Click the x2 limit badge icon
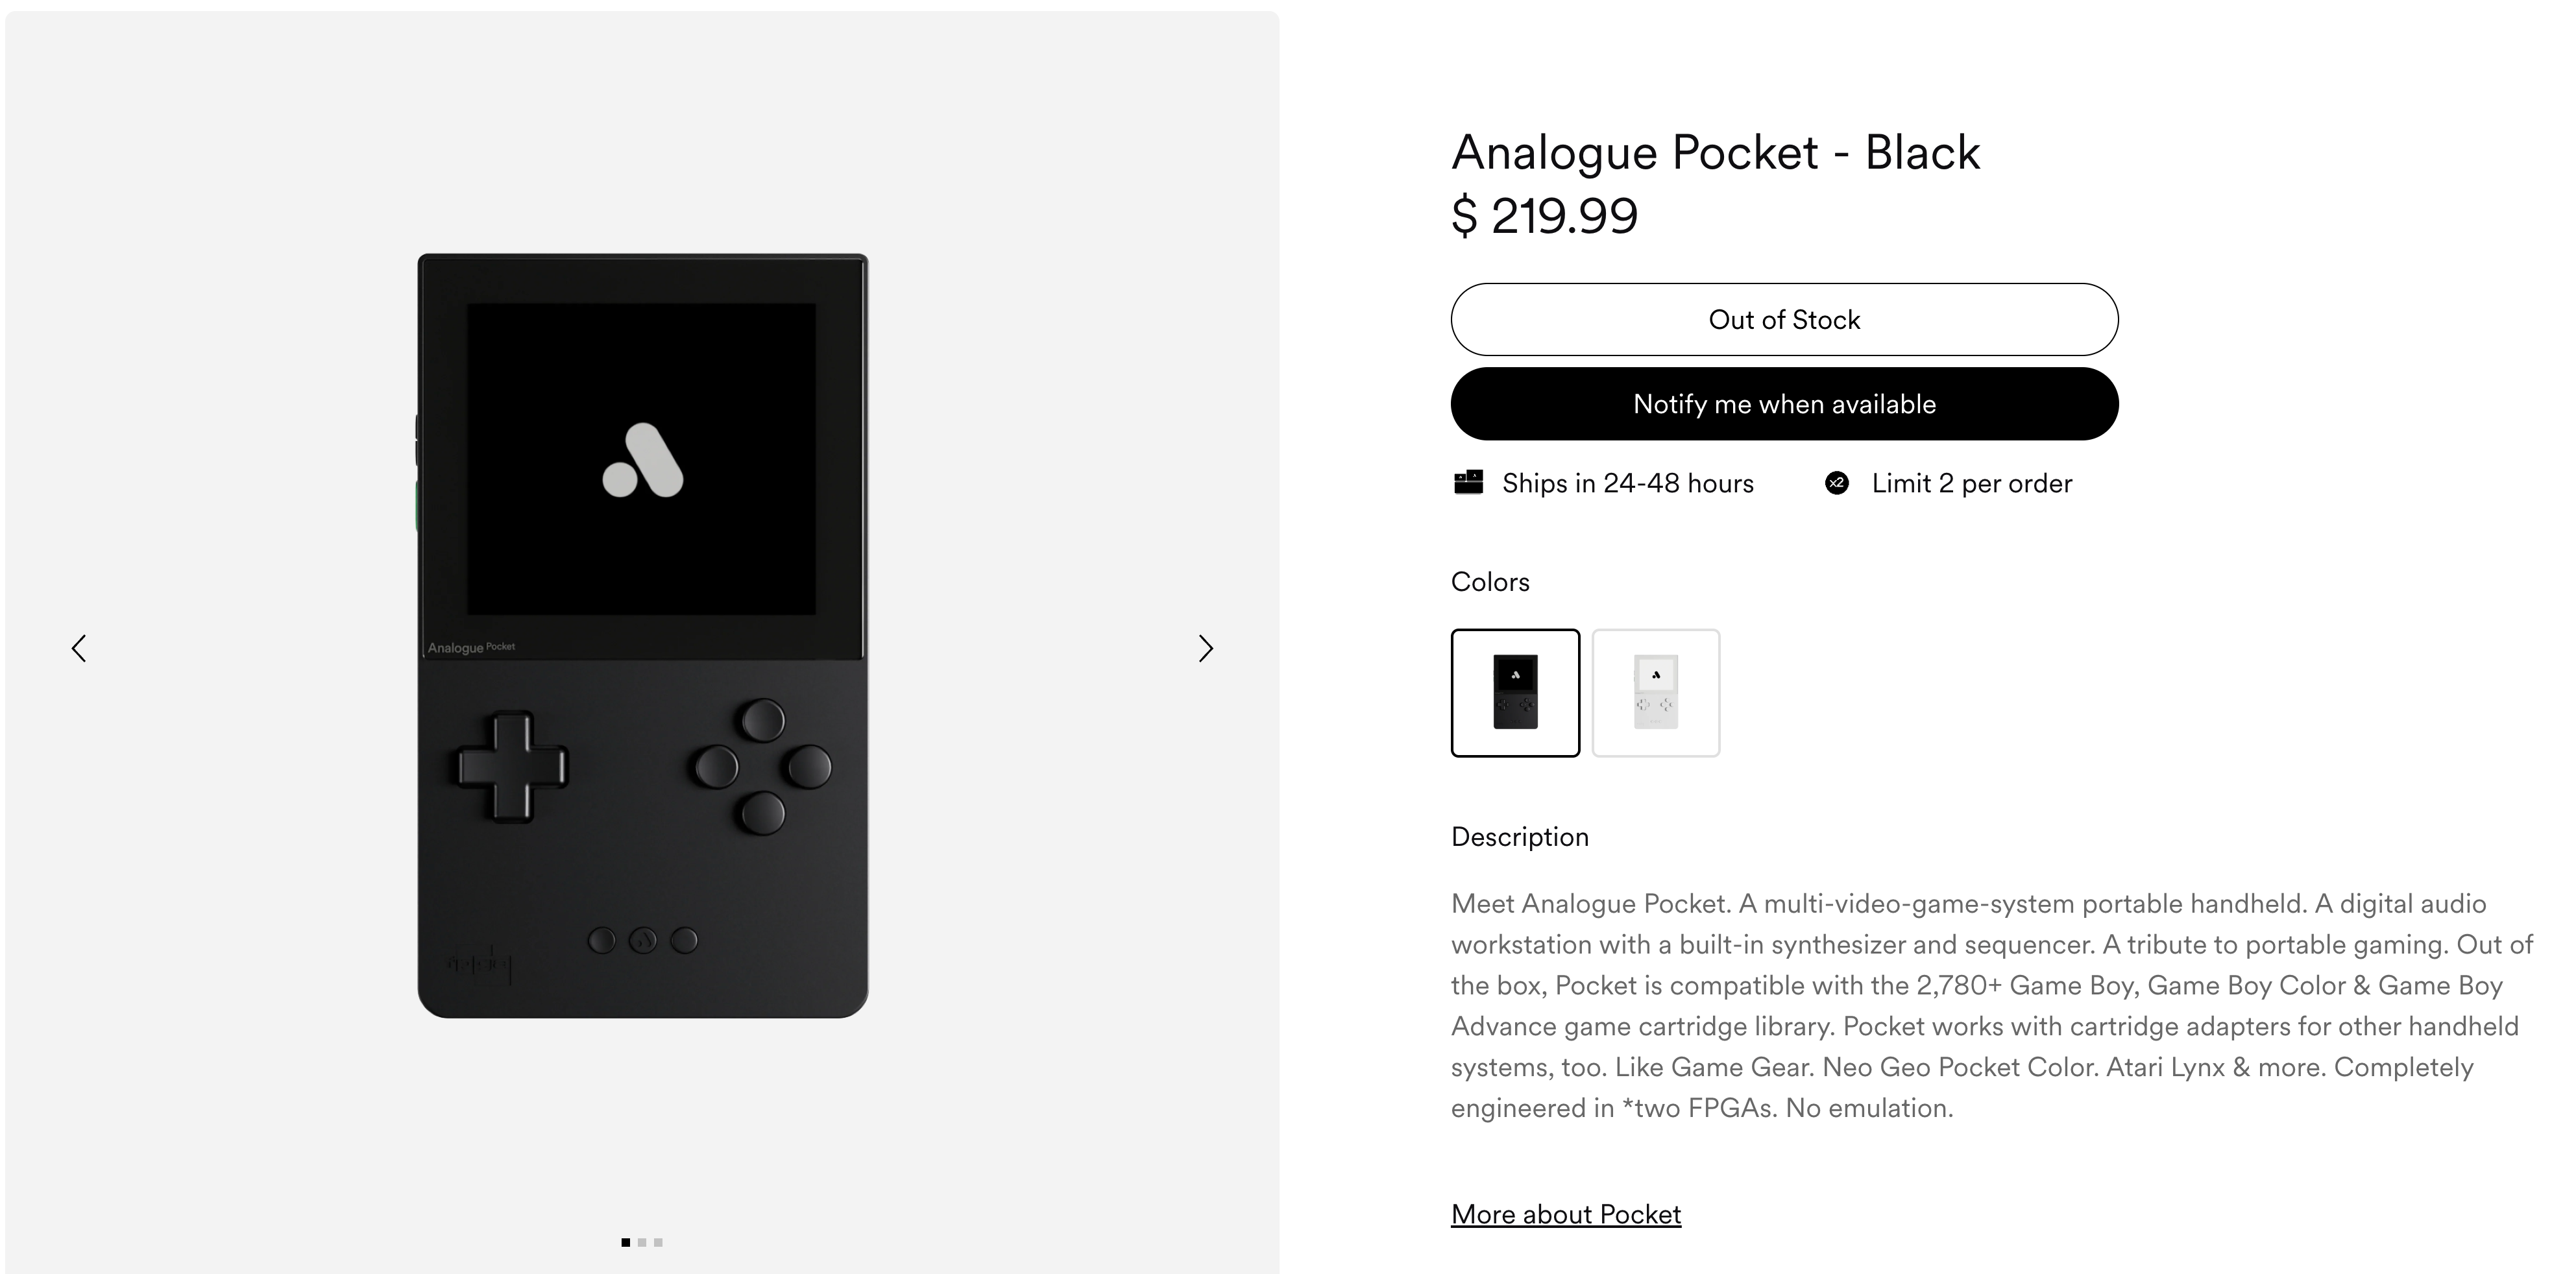Image resolution: width=2576 pixels, height=1274 pixels. pyautogui.click(x=1837, y=484)
